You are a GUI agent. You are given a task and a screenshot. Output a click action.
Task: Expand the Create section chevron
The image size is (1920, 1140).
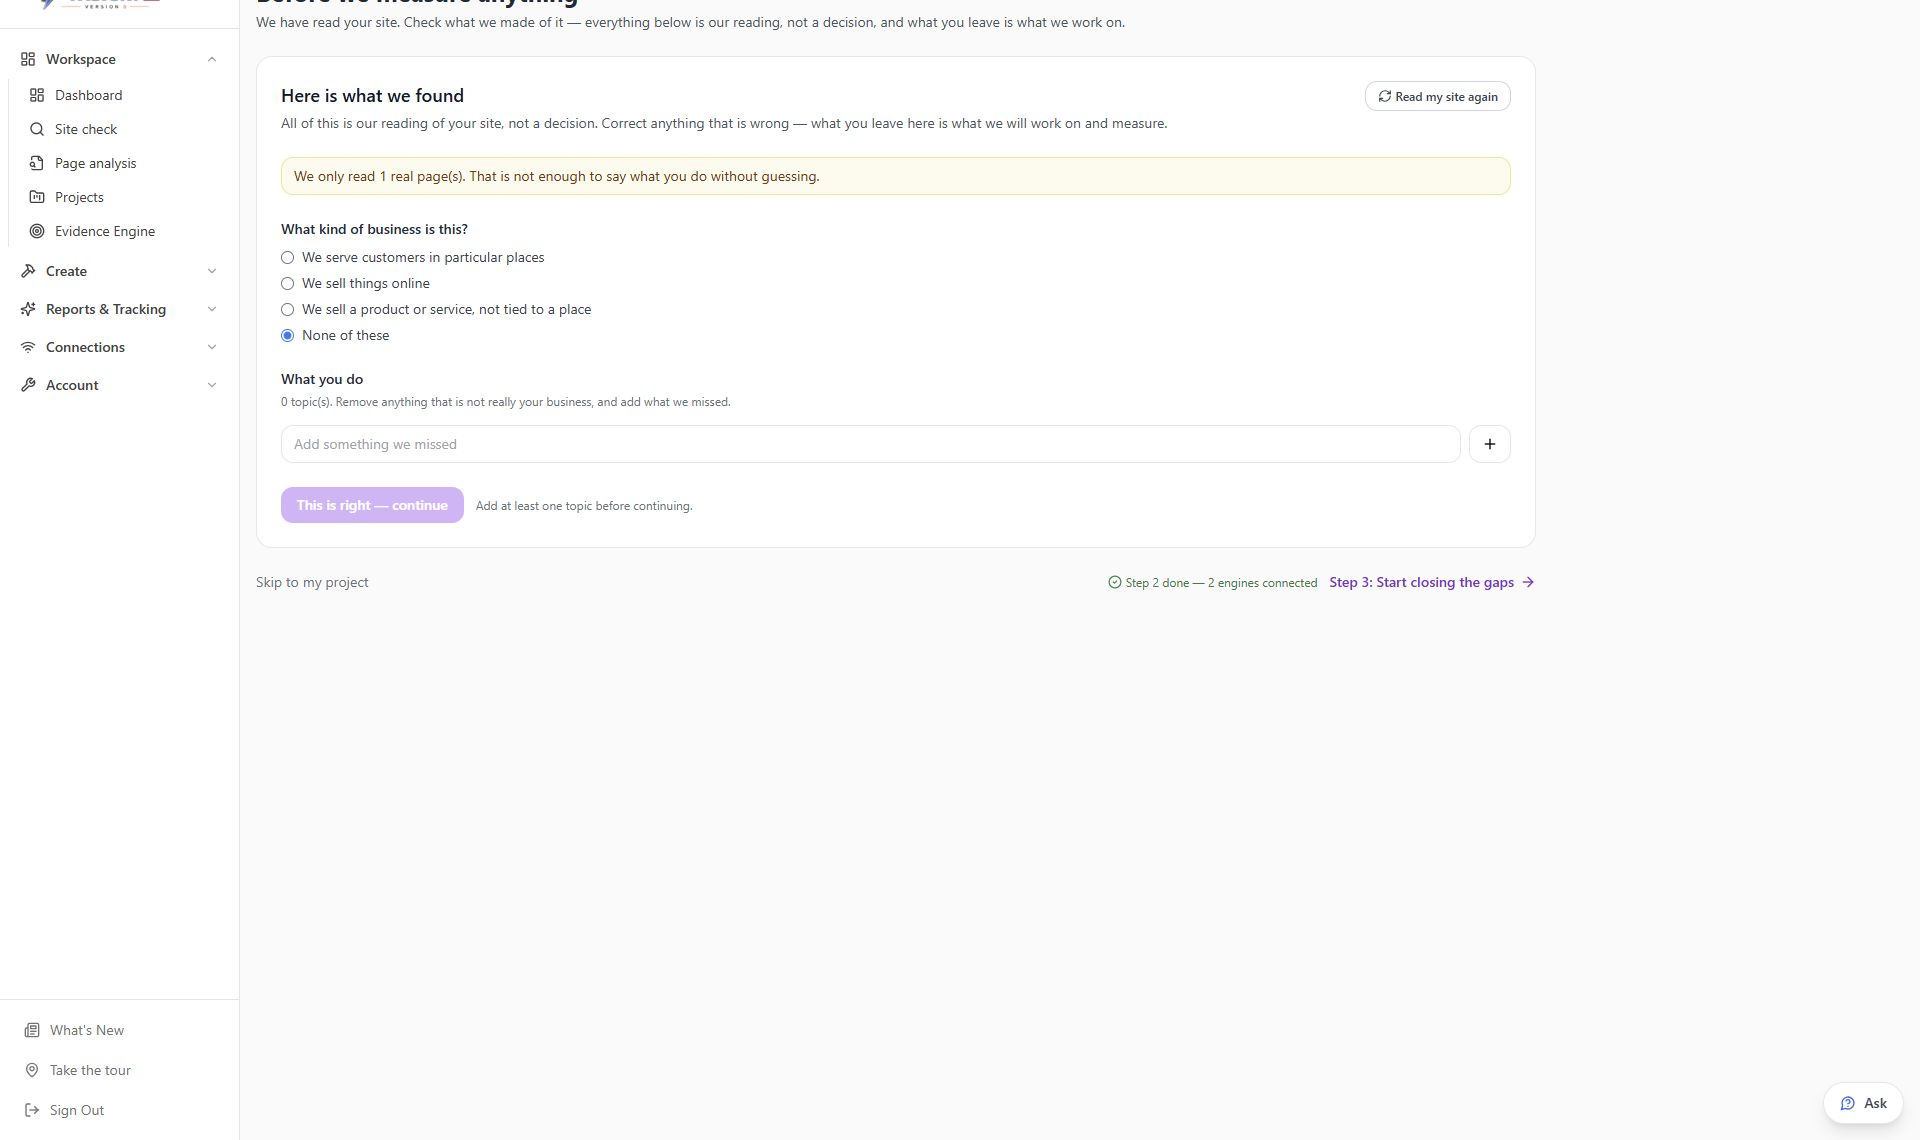pyautogui.click(x=212, y=271)
